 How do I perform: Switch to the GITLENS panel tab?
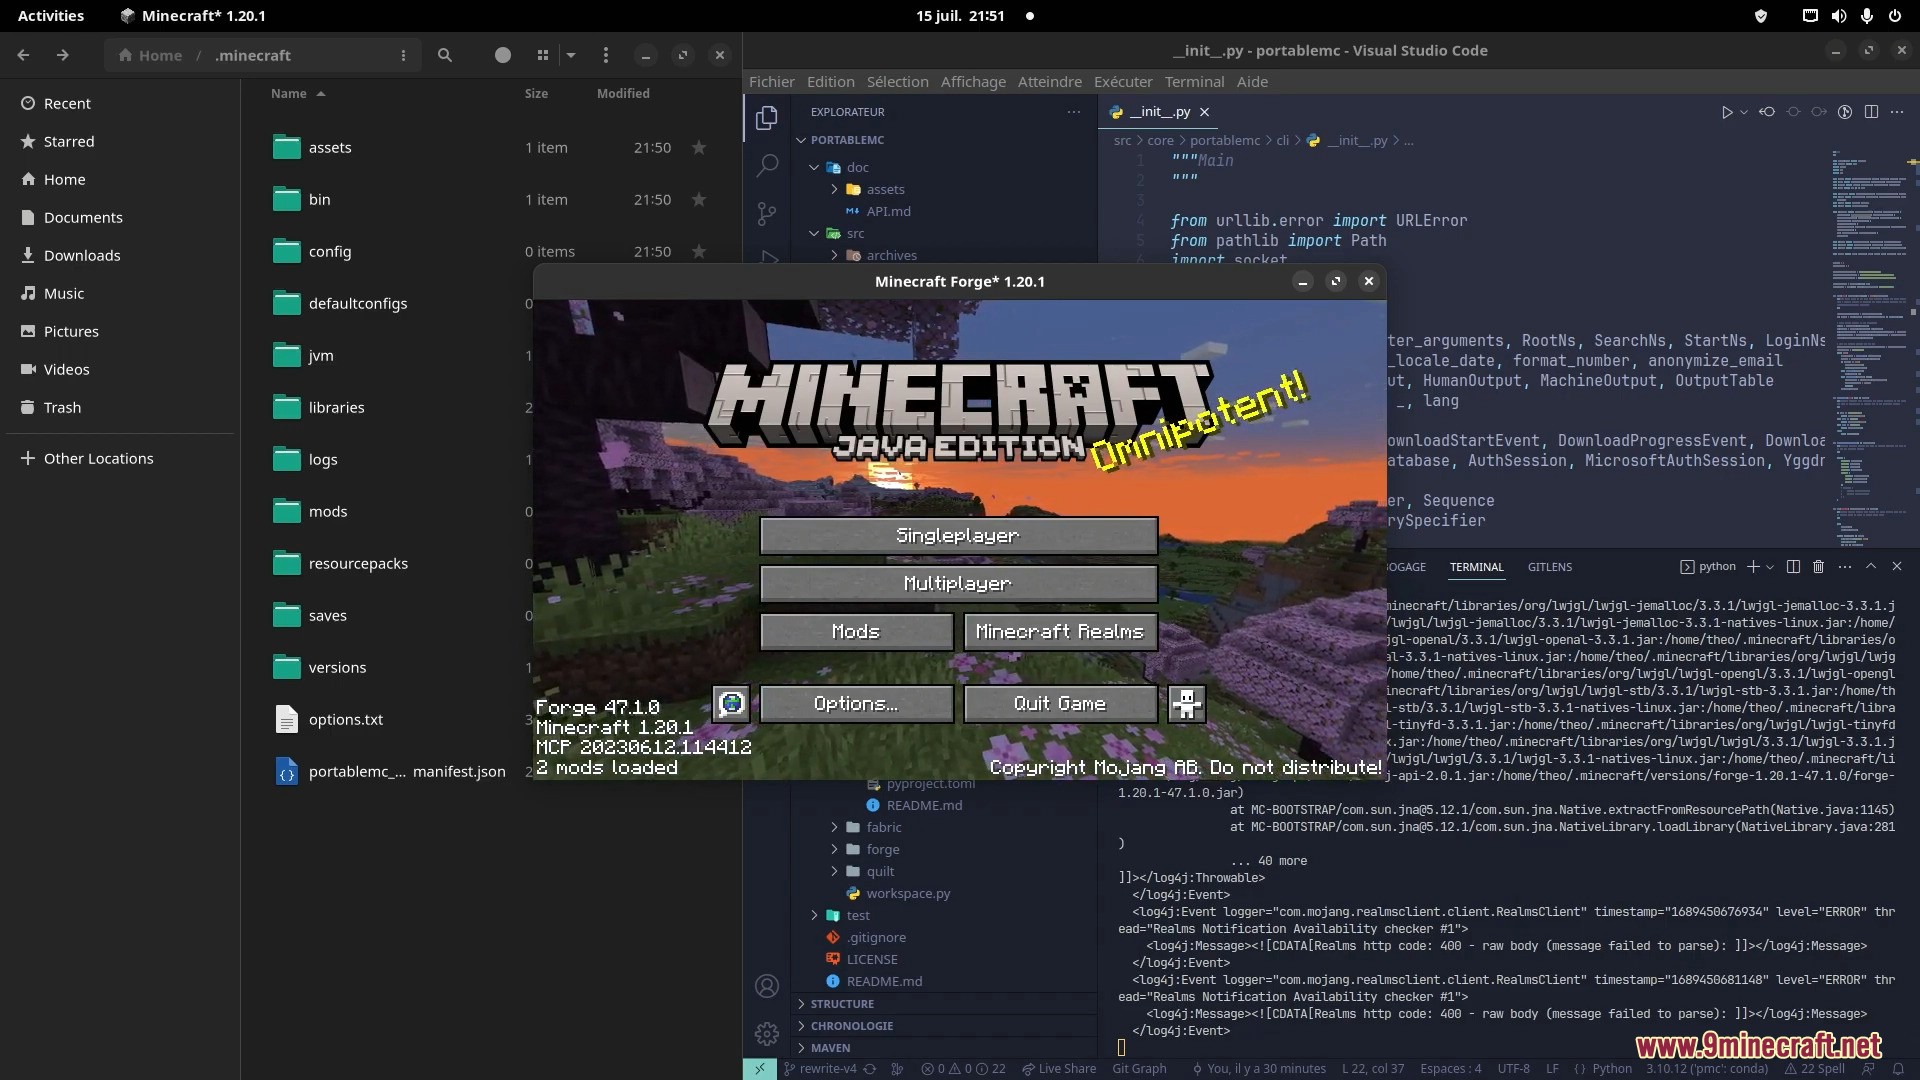point(1549,567)
